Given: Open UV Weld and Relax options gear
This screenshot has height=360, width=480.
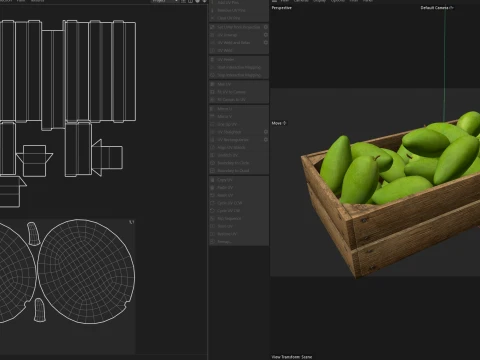Looking at the screenshot, I should click(x=266, y=43).
